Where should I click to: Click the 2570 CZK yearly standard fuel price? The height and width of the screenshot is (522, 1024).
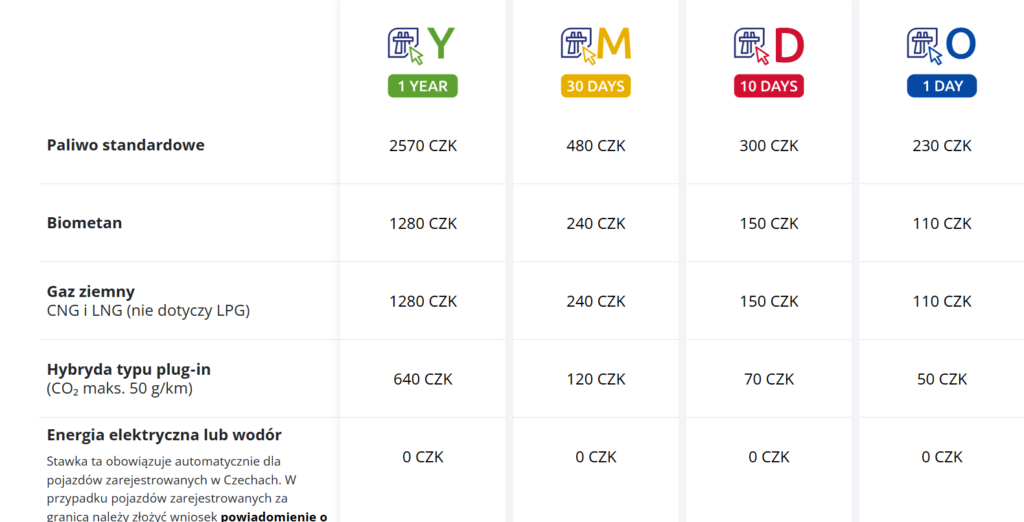pos(423,145)
